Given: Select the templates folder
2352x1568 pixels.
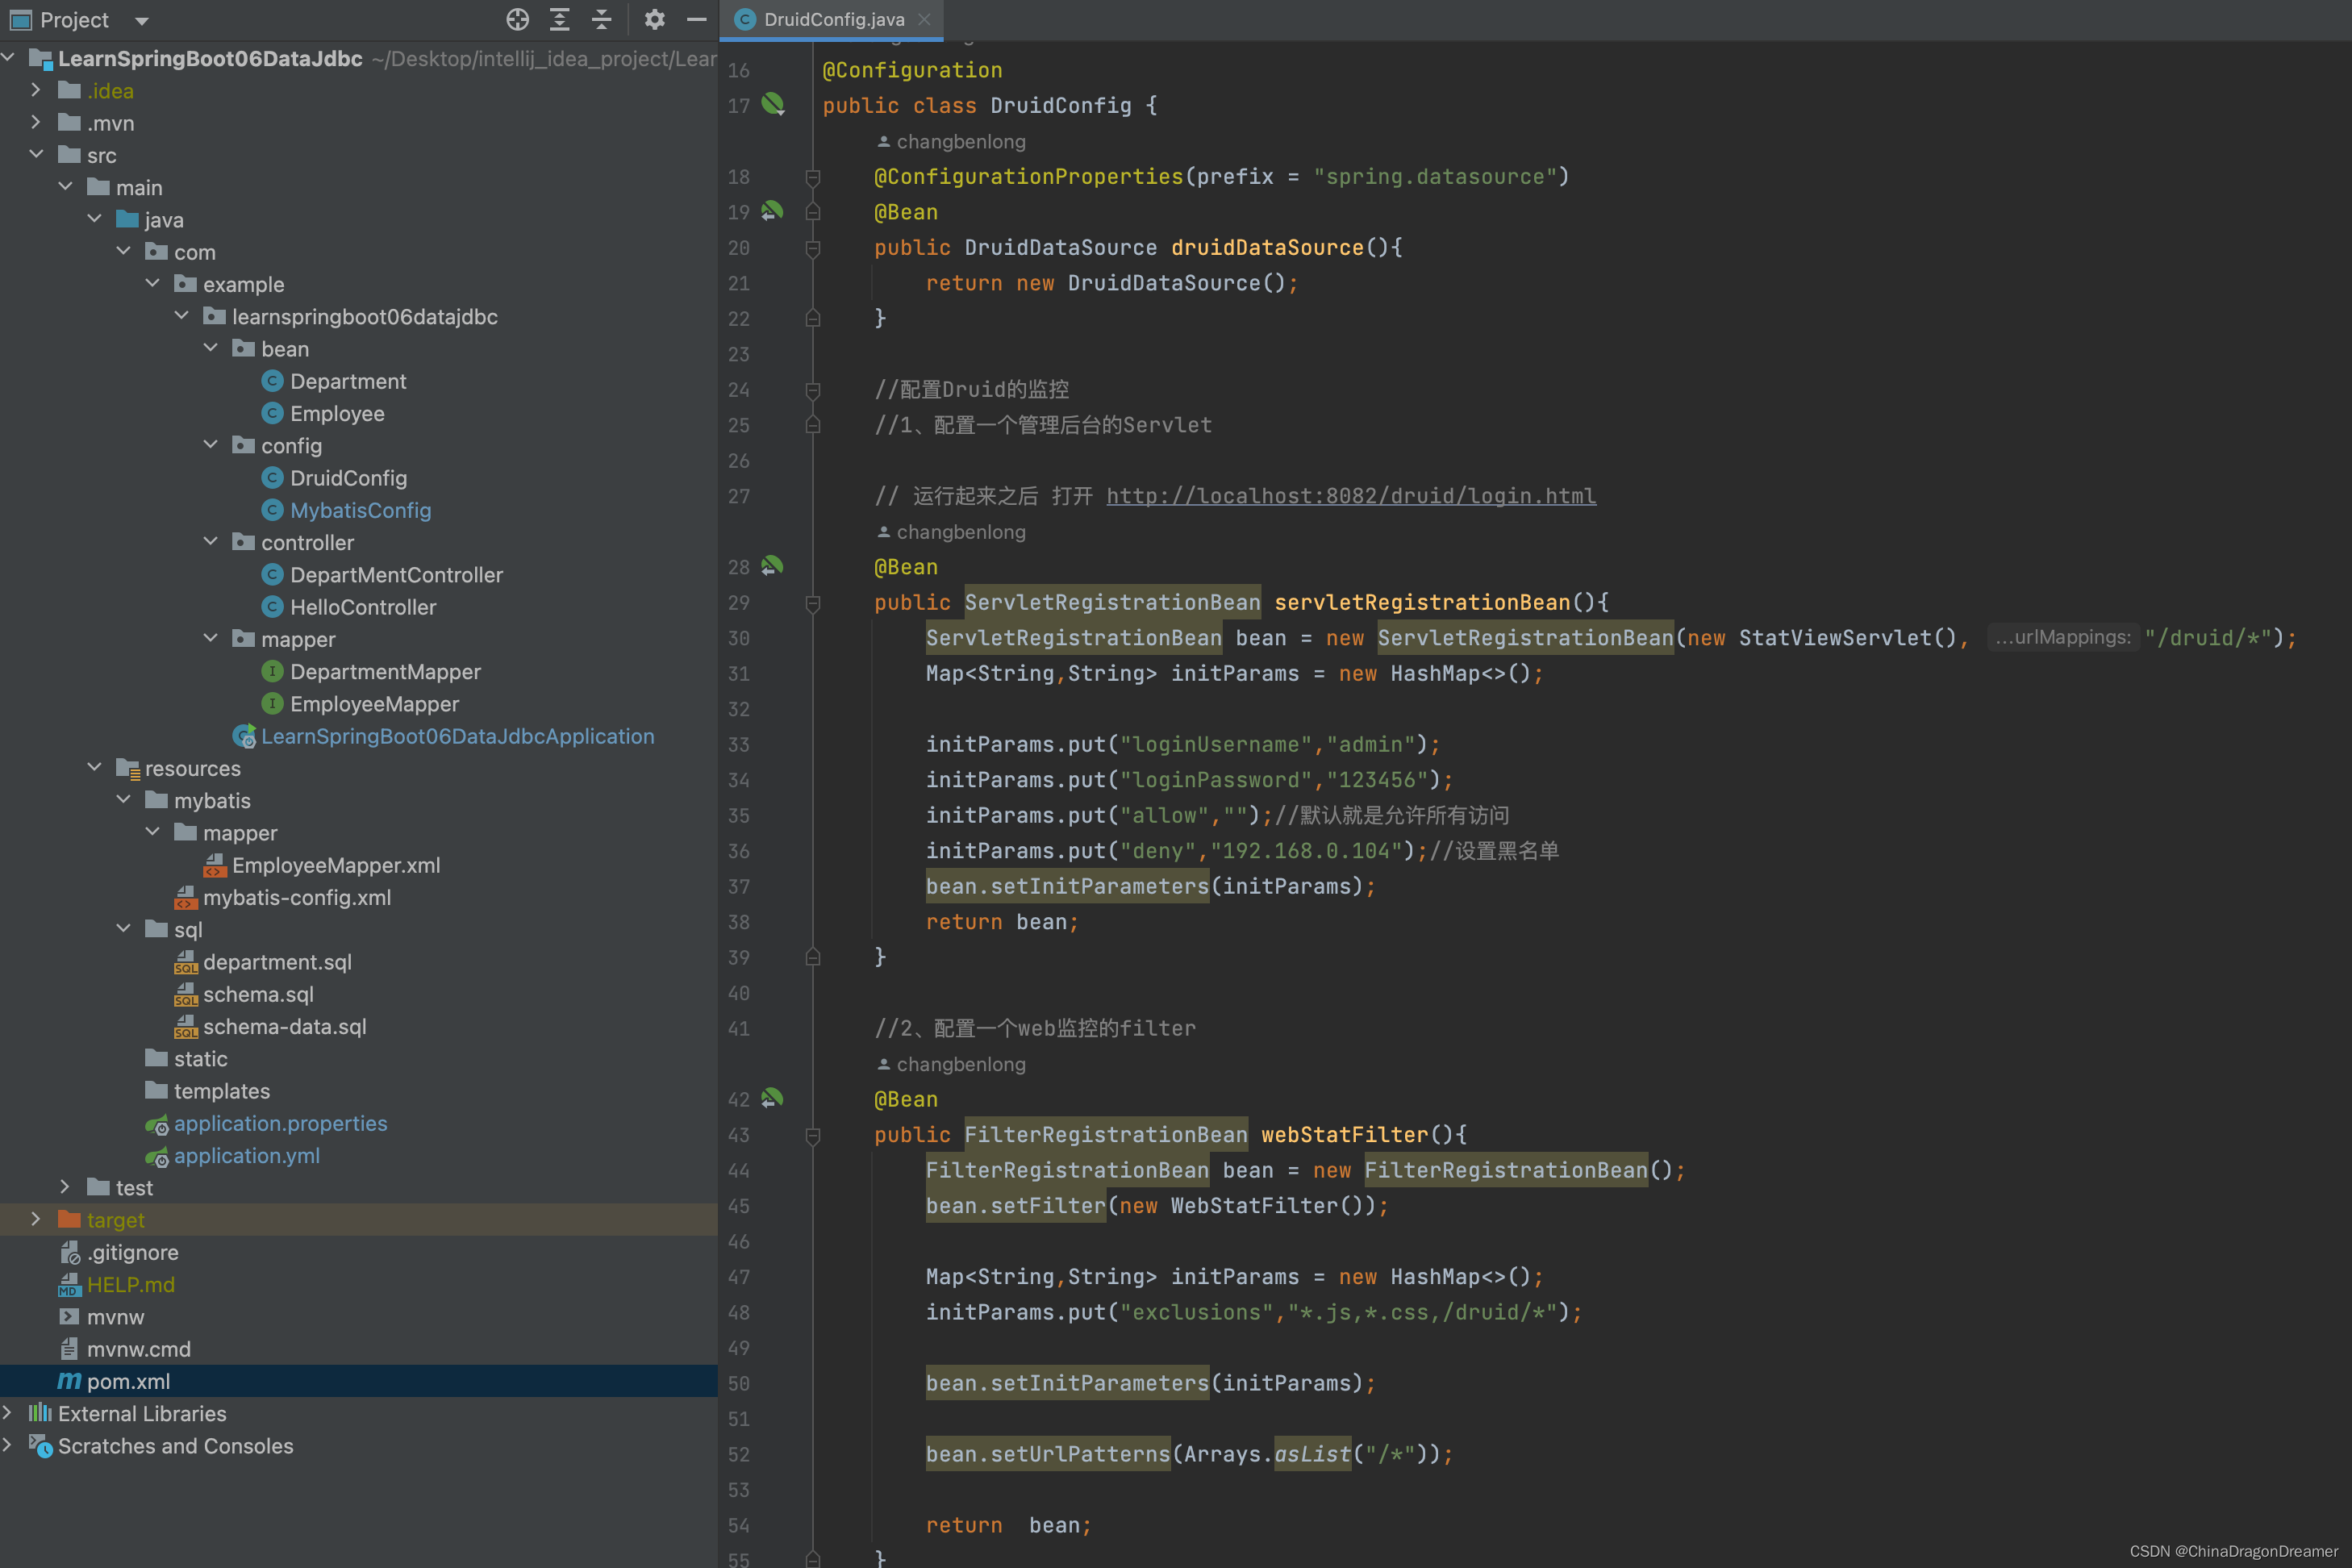Looking at the screenshot, I should [221, 1091].
